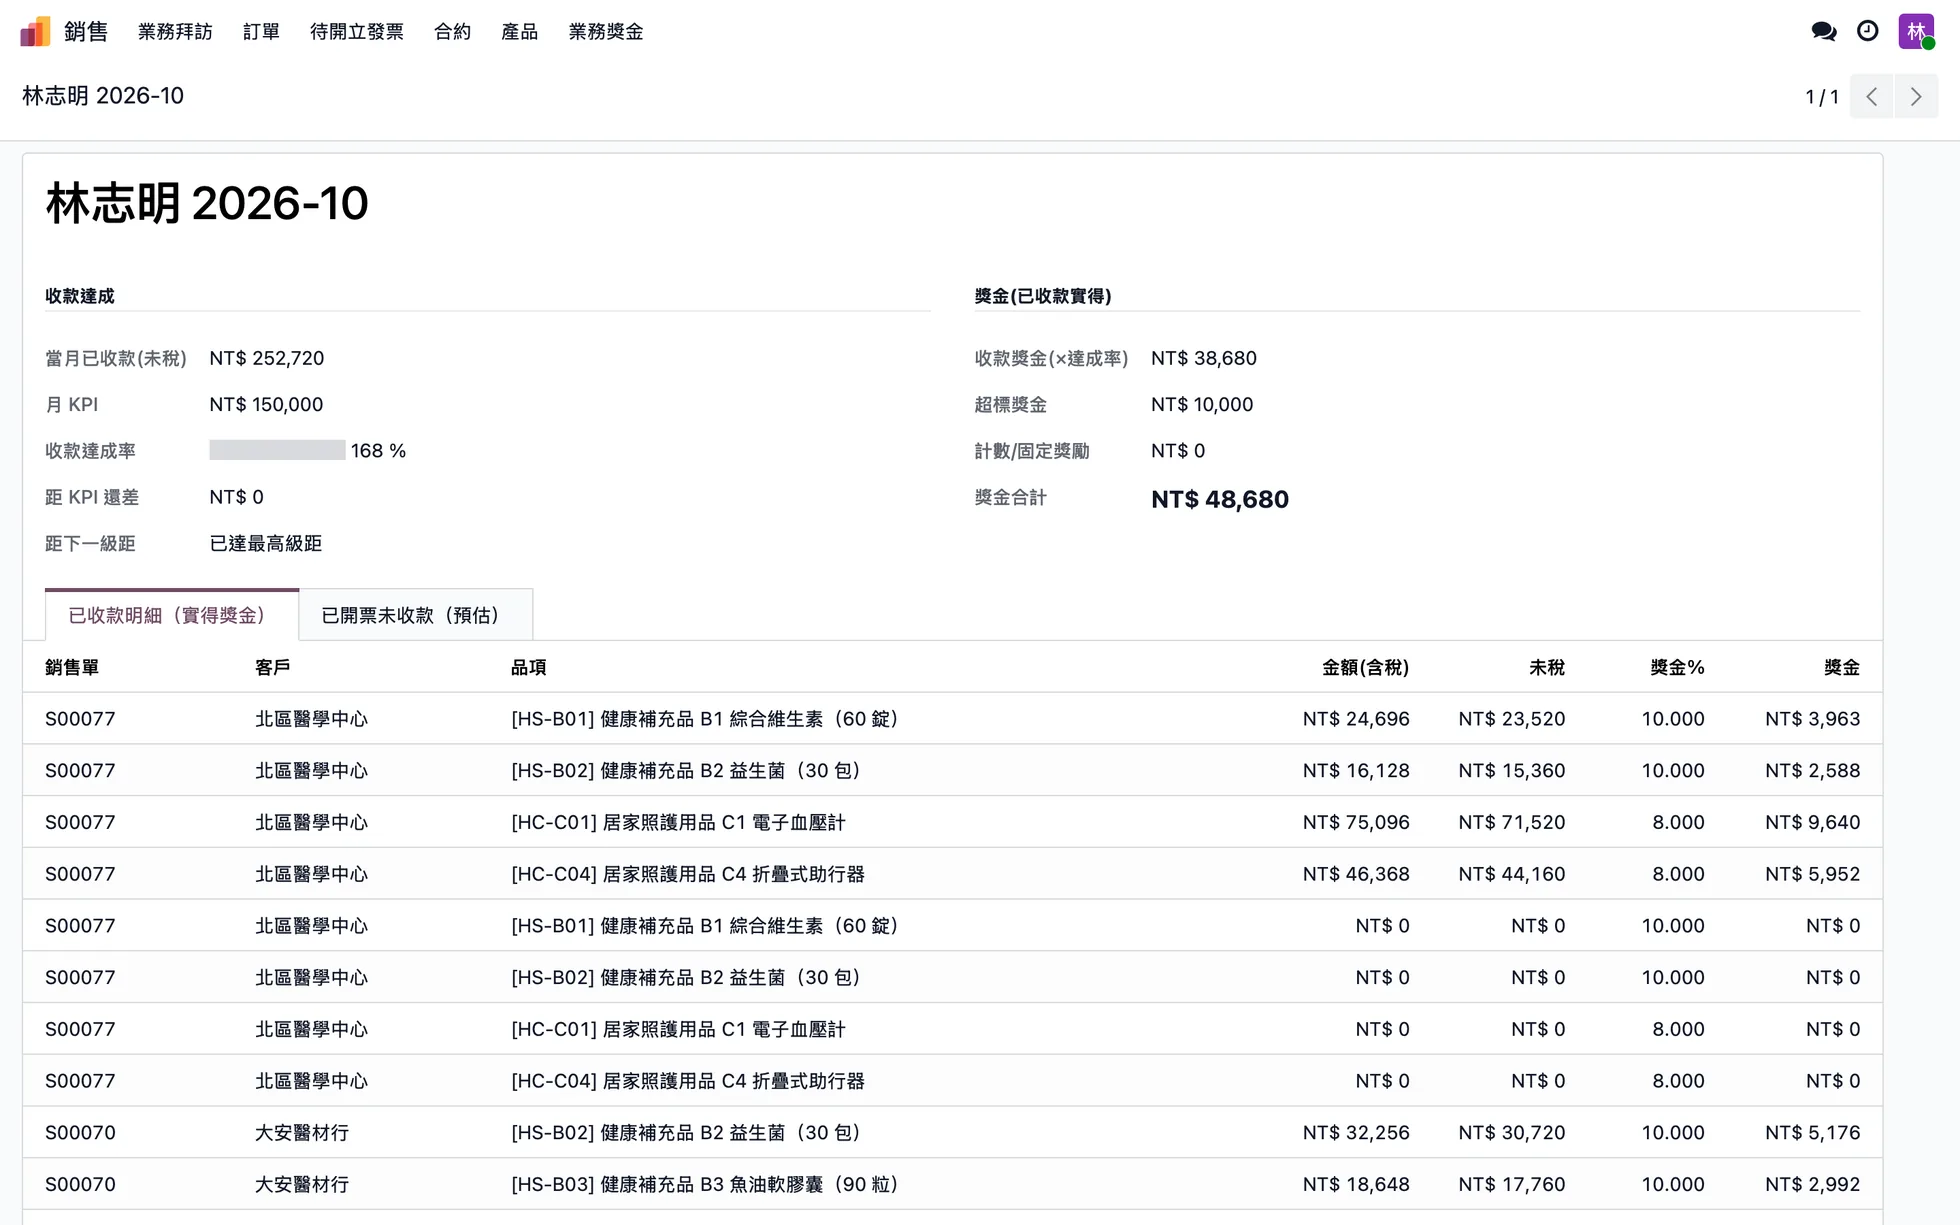Screen dimensions: 1960x1225
Task: Open the 業務拜訪 menu
Action: pos(175,32)
